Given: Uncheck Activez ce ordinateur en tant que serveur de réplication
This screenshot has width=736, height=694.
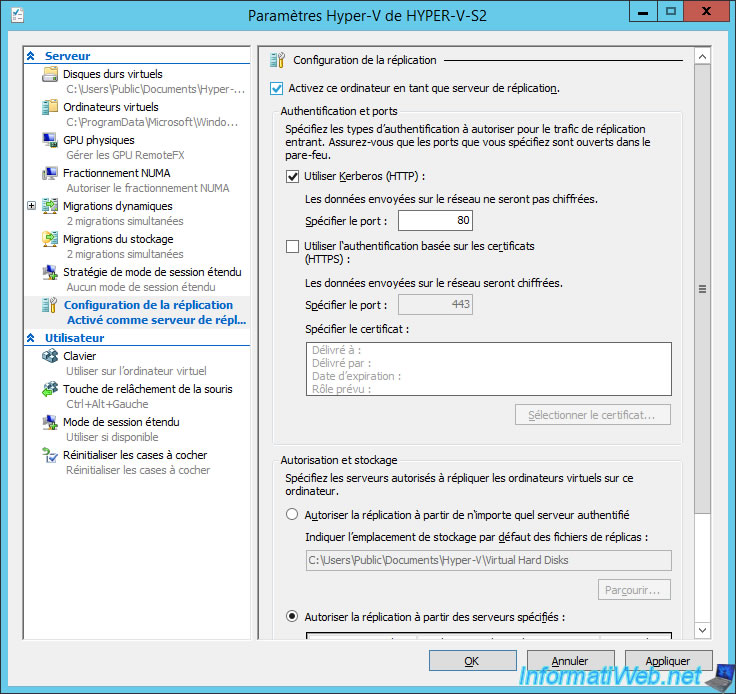Looking at the screenshot, I should coord(278,88).
